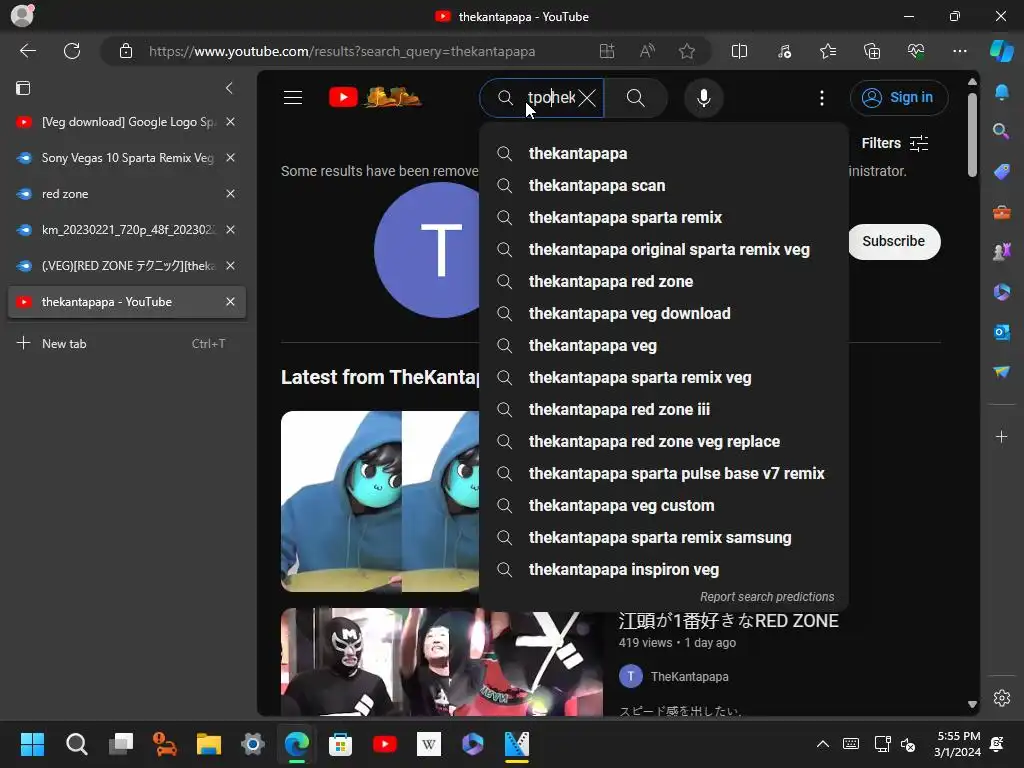Viewport: 1024px width, 768px height.
Task: Choose suggestion 'thekantapapa red zone veg replace'
Action: 664,441
